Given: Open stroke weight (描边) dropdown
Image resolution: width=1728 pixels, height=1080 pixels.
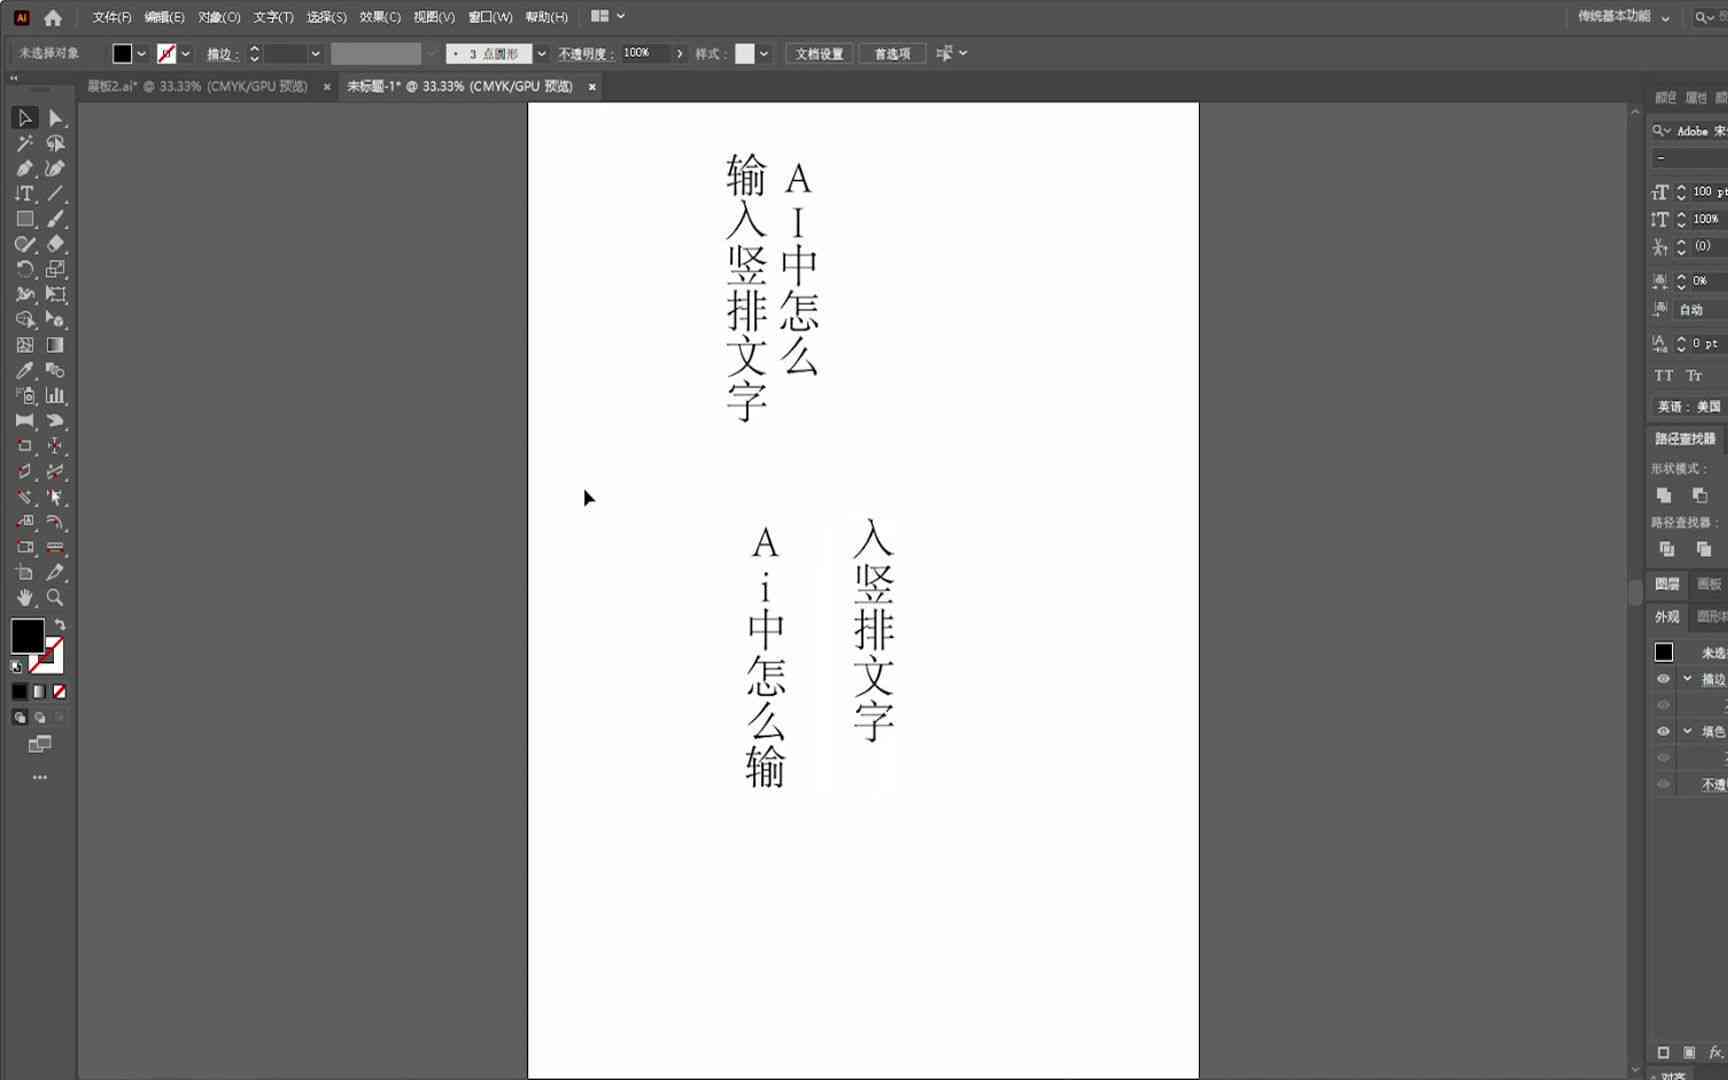Looking at the screenshot, I should point(315,54).
